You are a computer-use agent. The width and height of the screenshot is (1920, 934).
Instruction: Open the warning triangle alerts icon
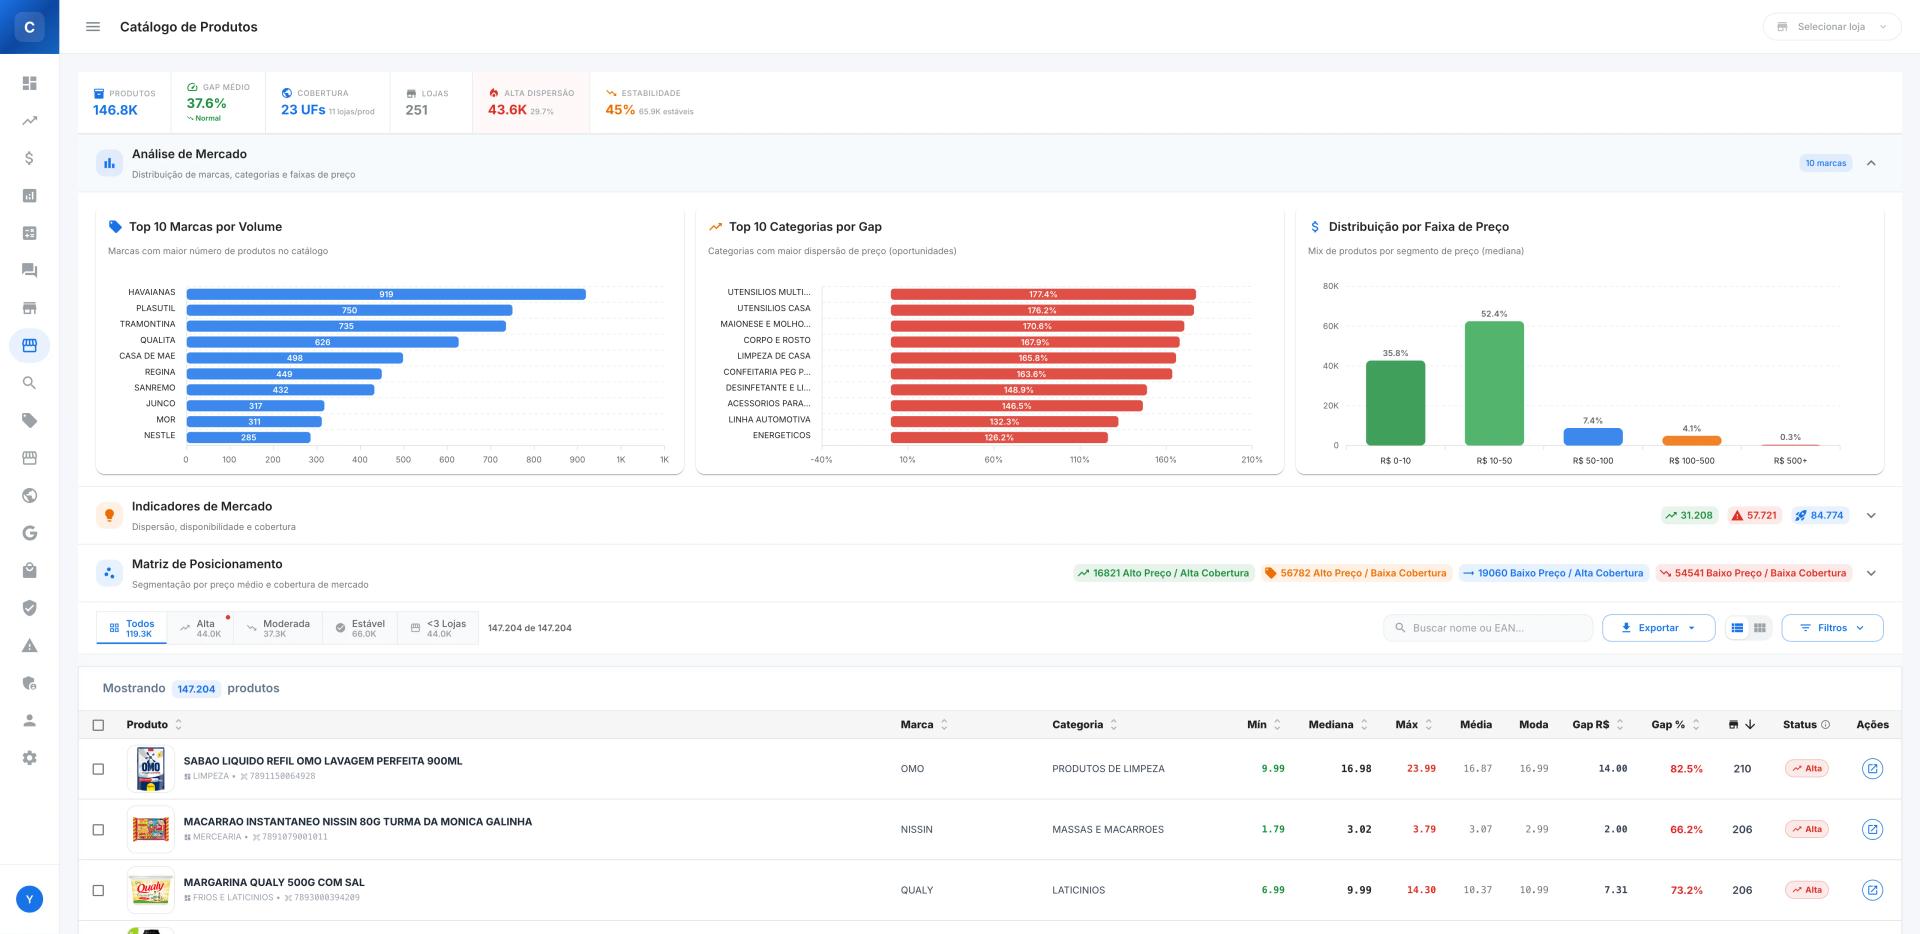point(29,646)
